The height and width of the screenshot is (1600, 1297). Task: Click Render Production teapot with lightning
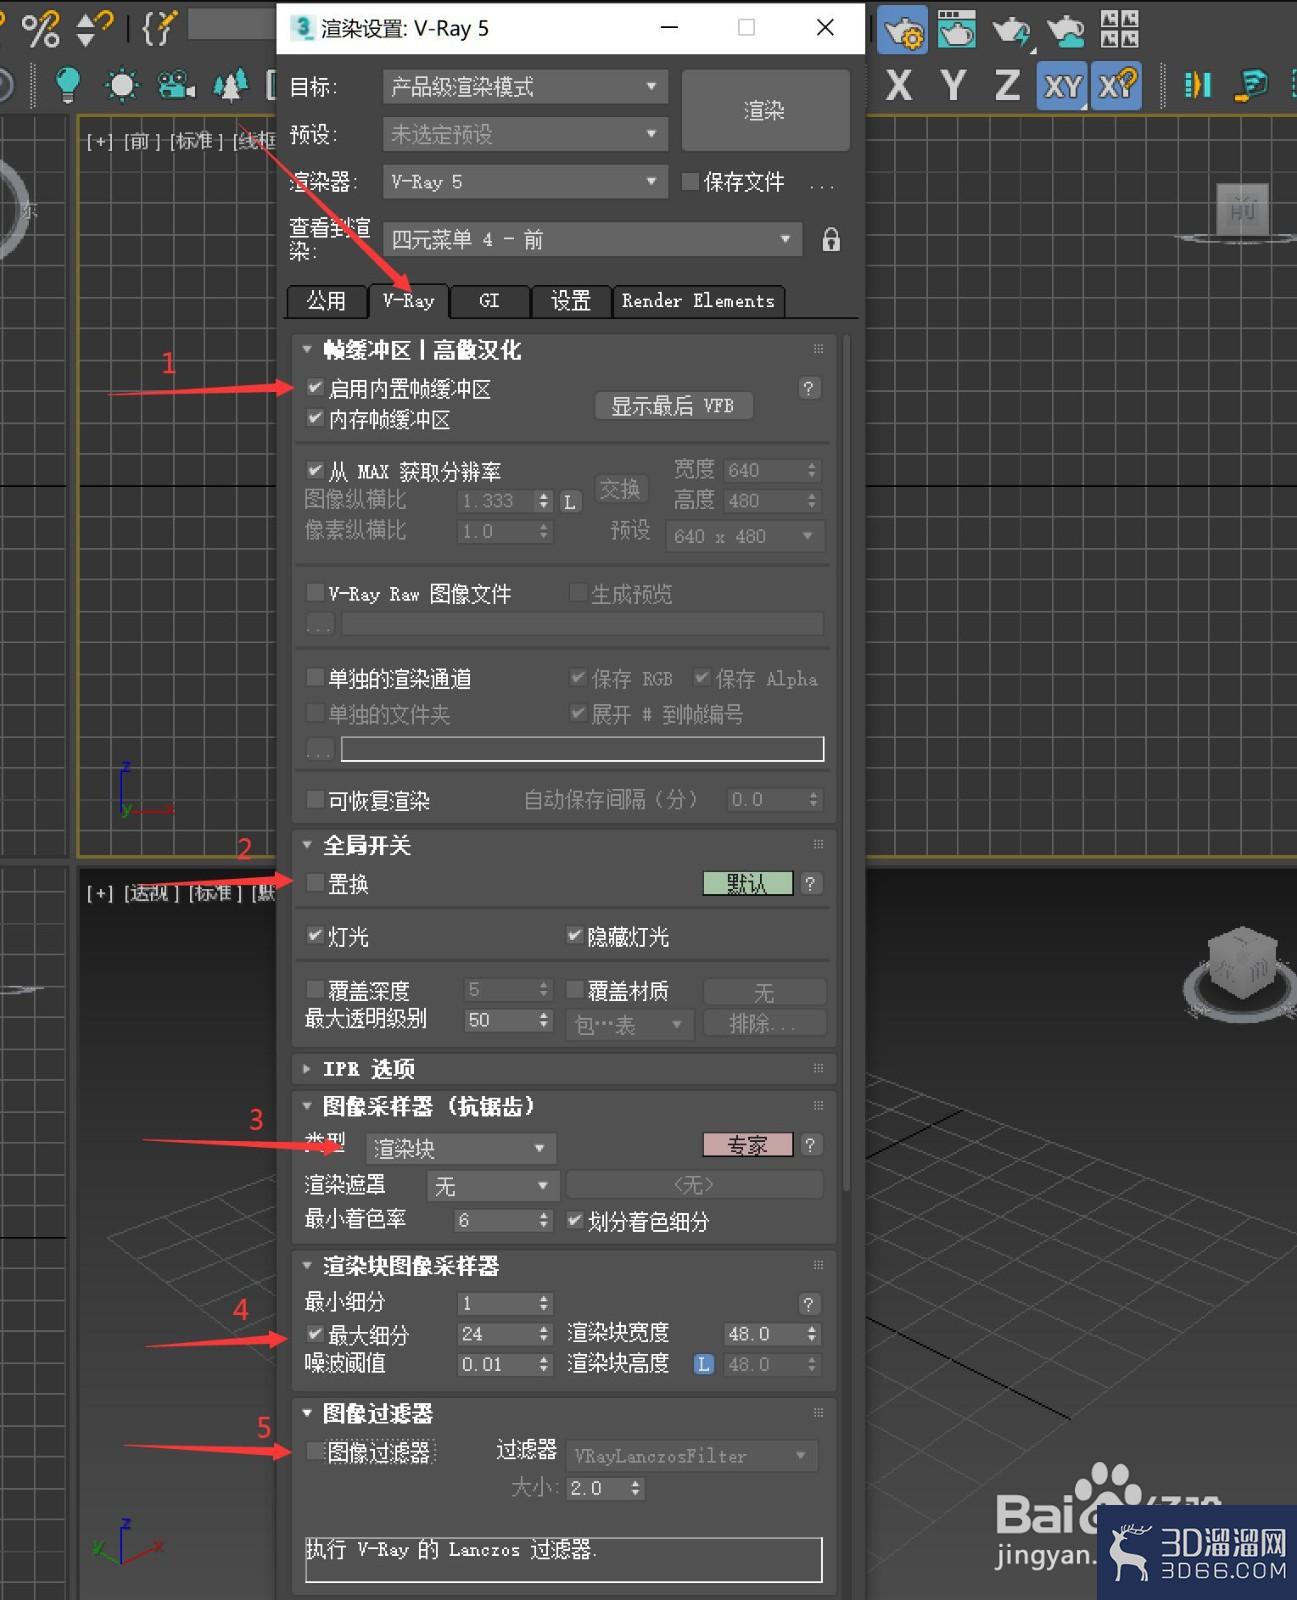[x=1011, y=30]
